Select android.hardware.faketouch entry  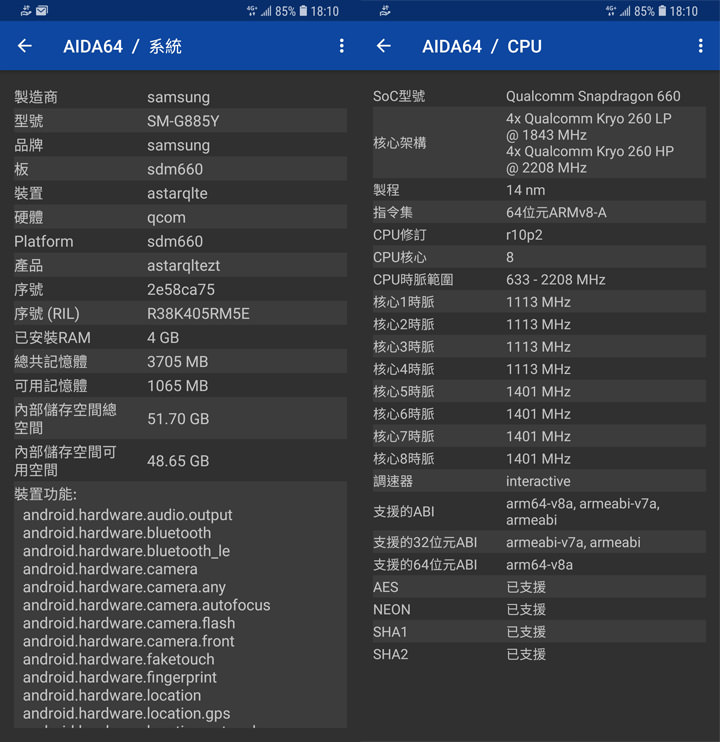(119, 659)
